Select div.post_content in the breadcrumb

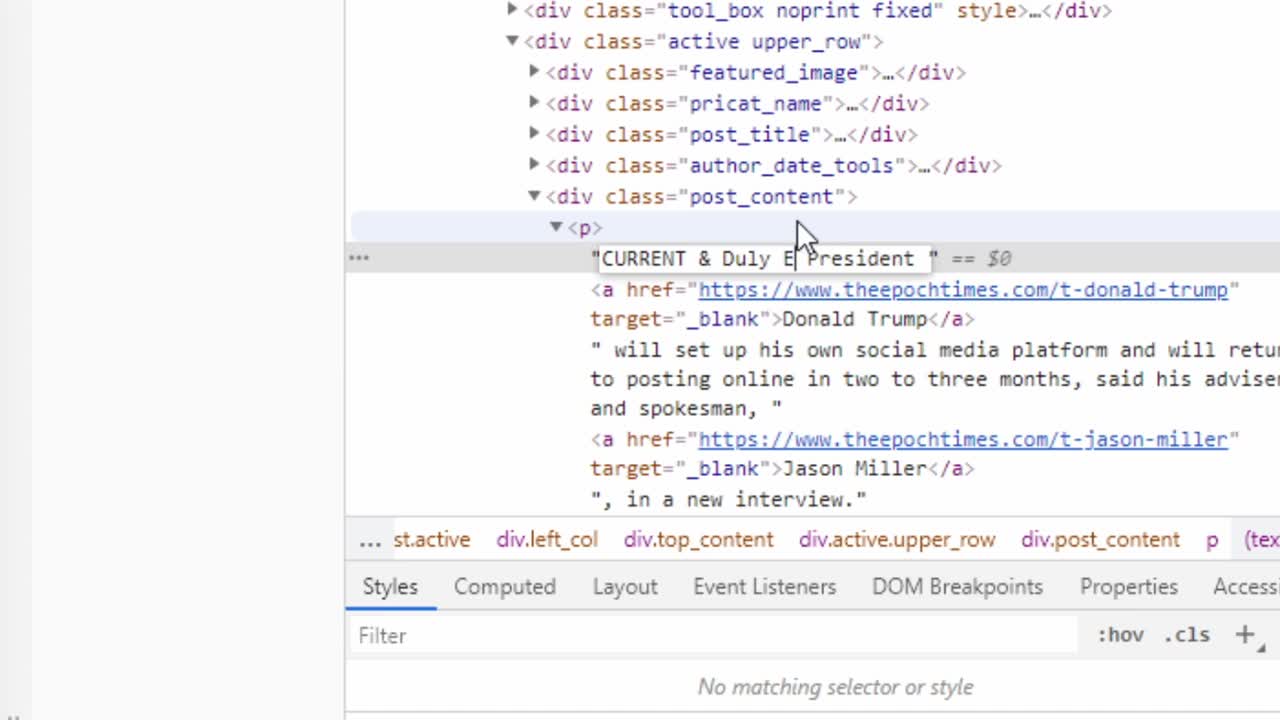(x=1100, y=540)
